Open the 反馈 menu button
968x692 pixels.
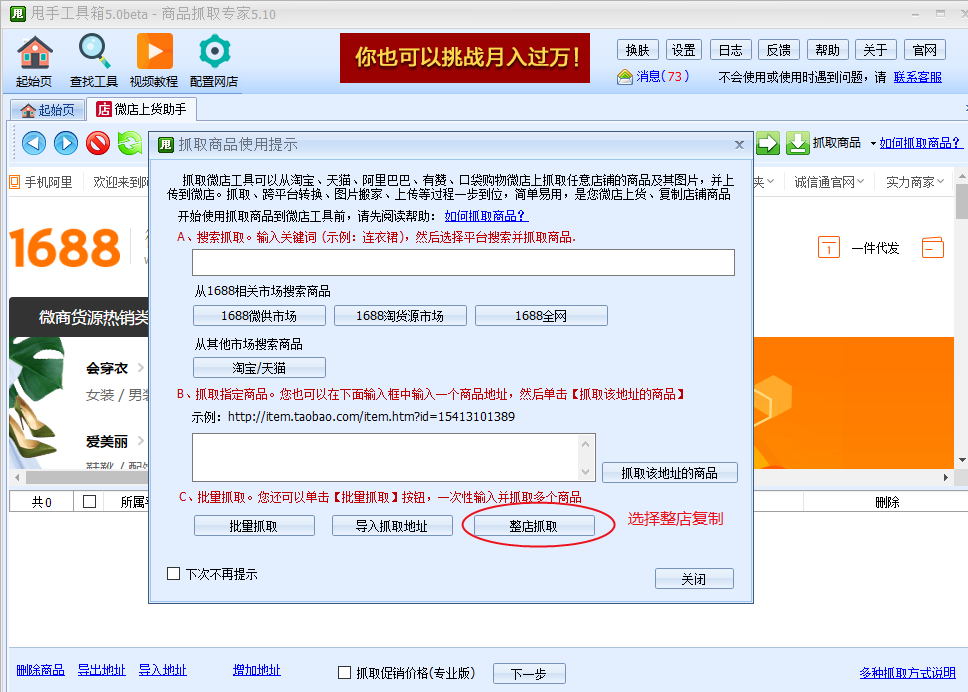778,50
